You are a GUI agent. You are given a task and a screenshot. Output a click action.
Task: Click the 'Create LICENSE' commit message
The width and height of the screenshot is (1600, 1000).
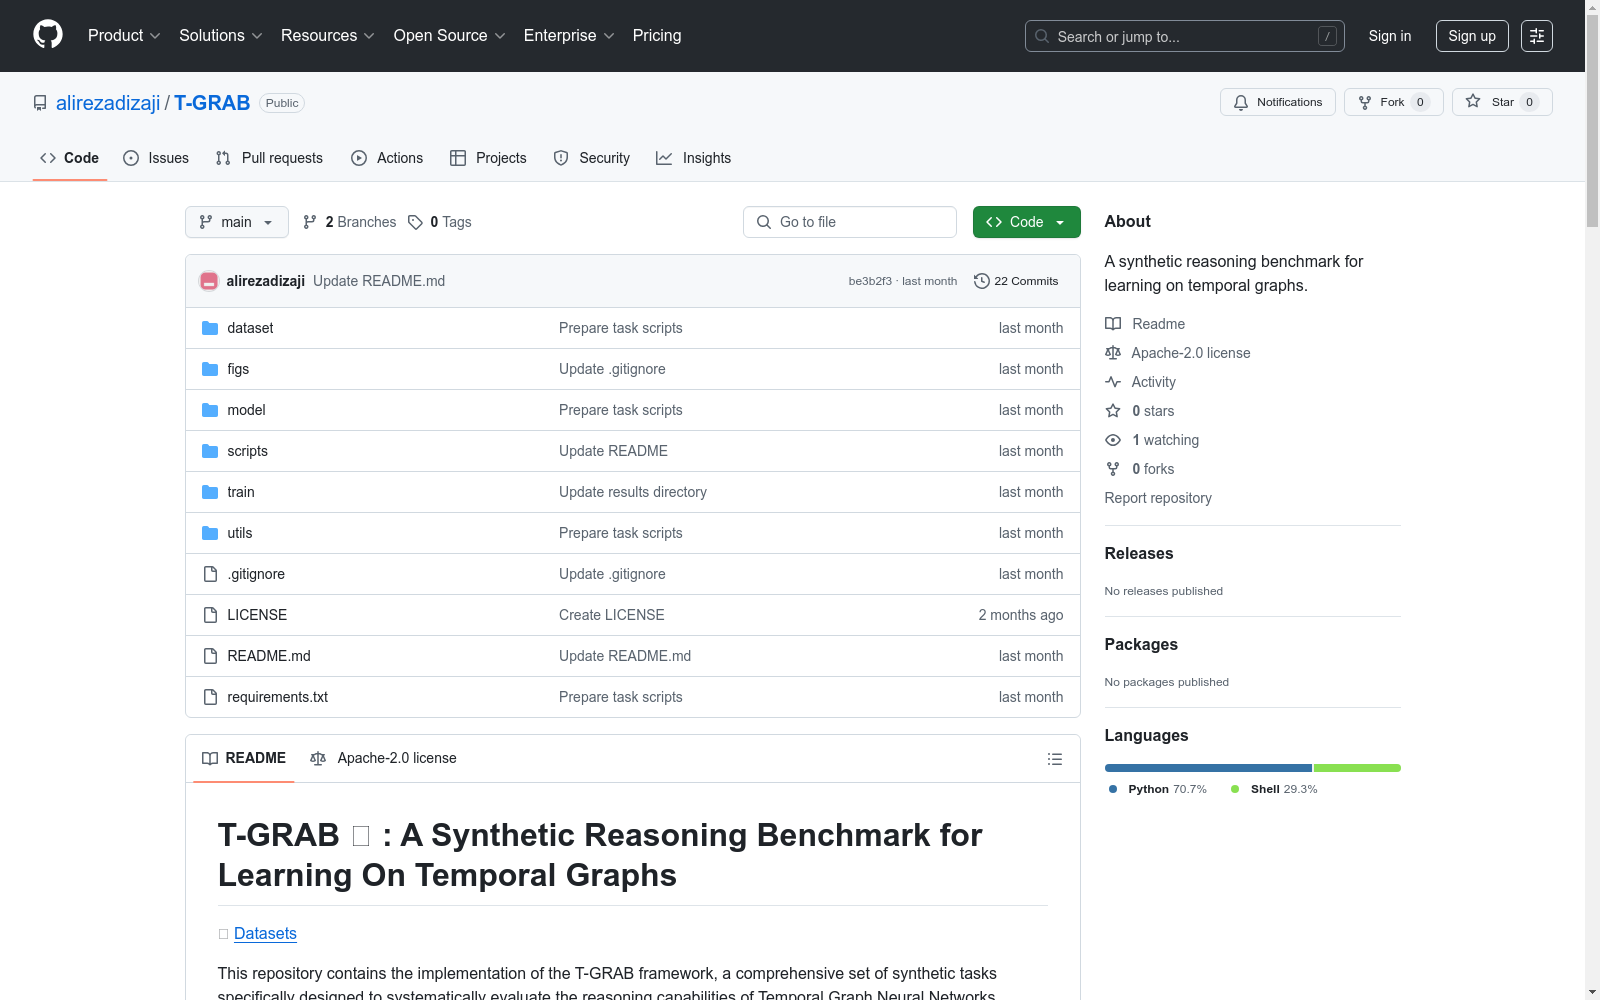(x=612, y=615)
